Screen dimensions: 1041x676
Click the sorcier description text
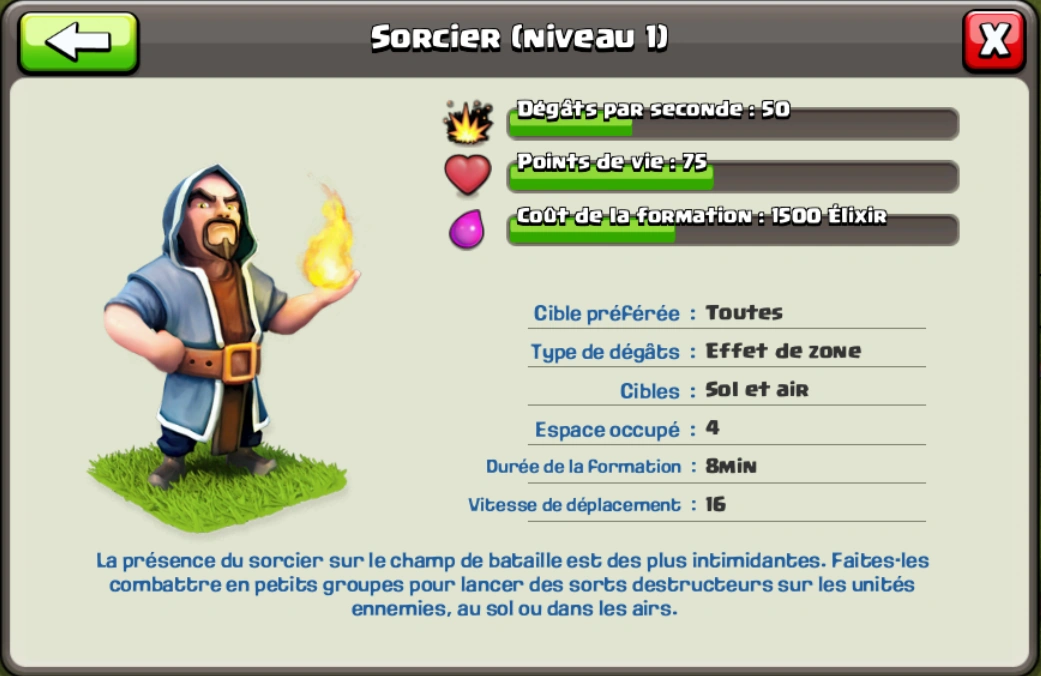[x=513, y=584]
